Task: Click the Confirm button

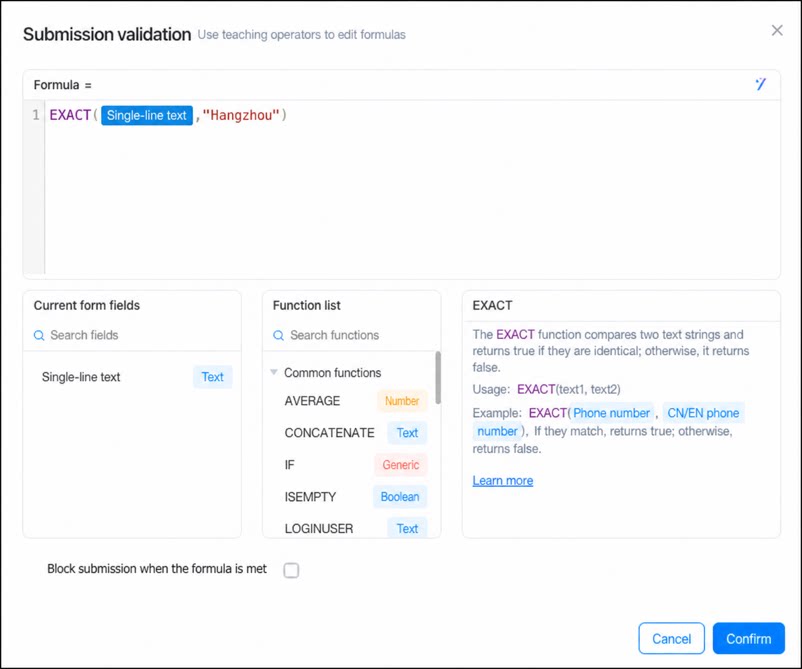Action: pyautogui.click(x=748, y=638)
